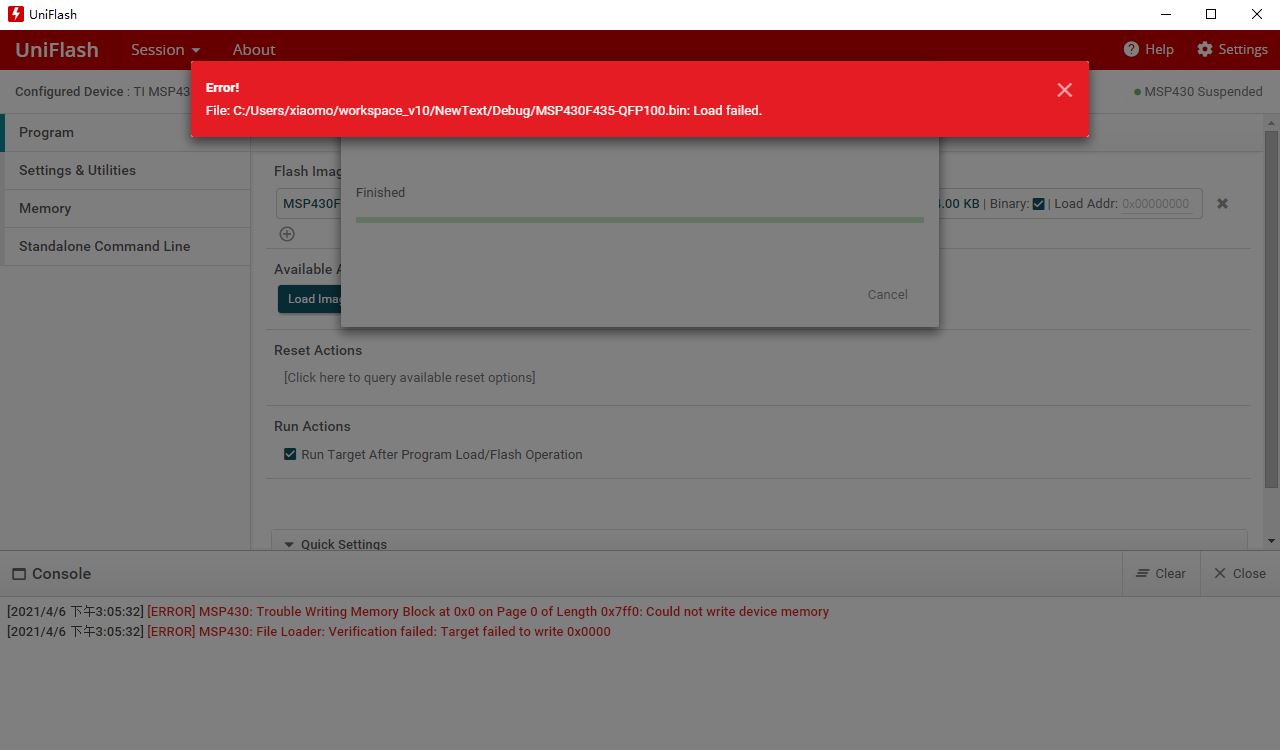
Task: Remove the flash image with the X icon
Action: 1222,203
